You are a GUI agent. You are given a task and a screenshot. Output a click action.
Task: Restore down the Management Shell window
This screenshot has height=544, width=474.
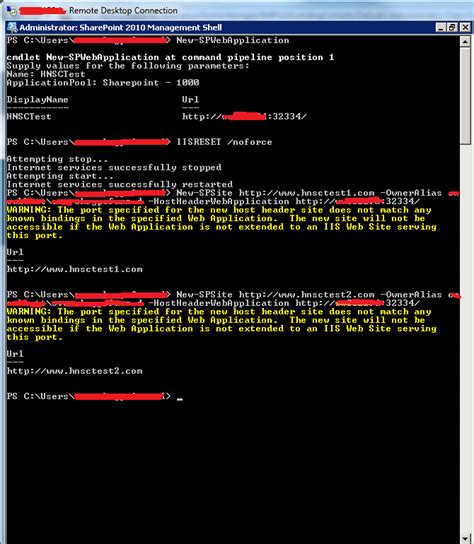pyautogui.click(x=452, y=27)
